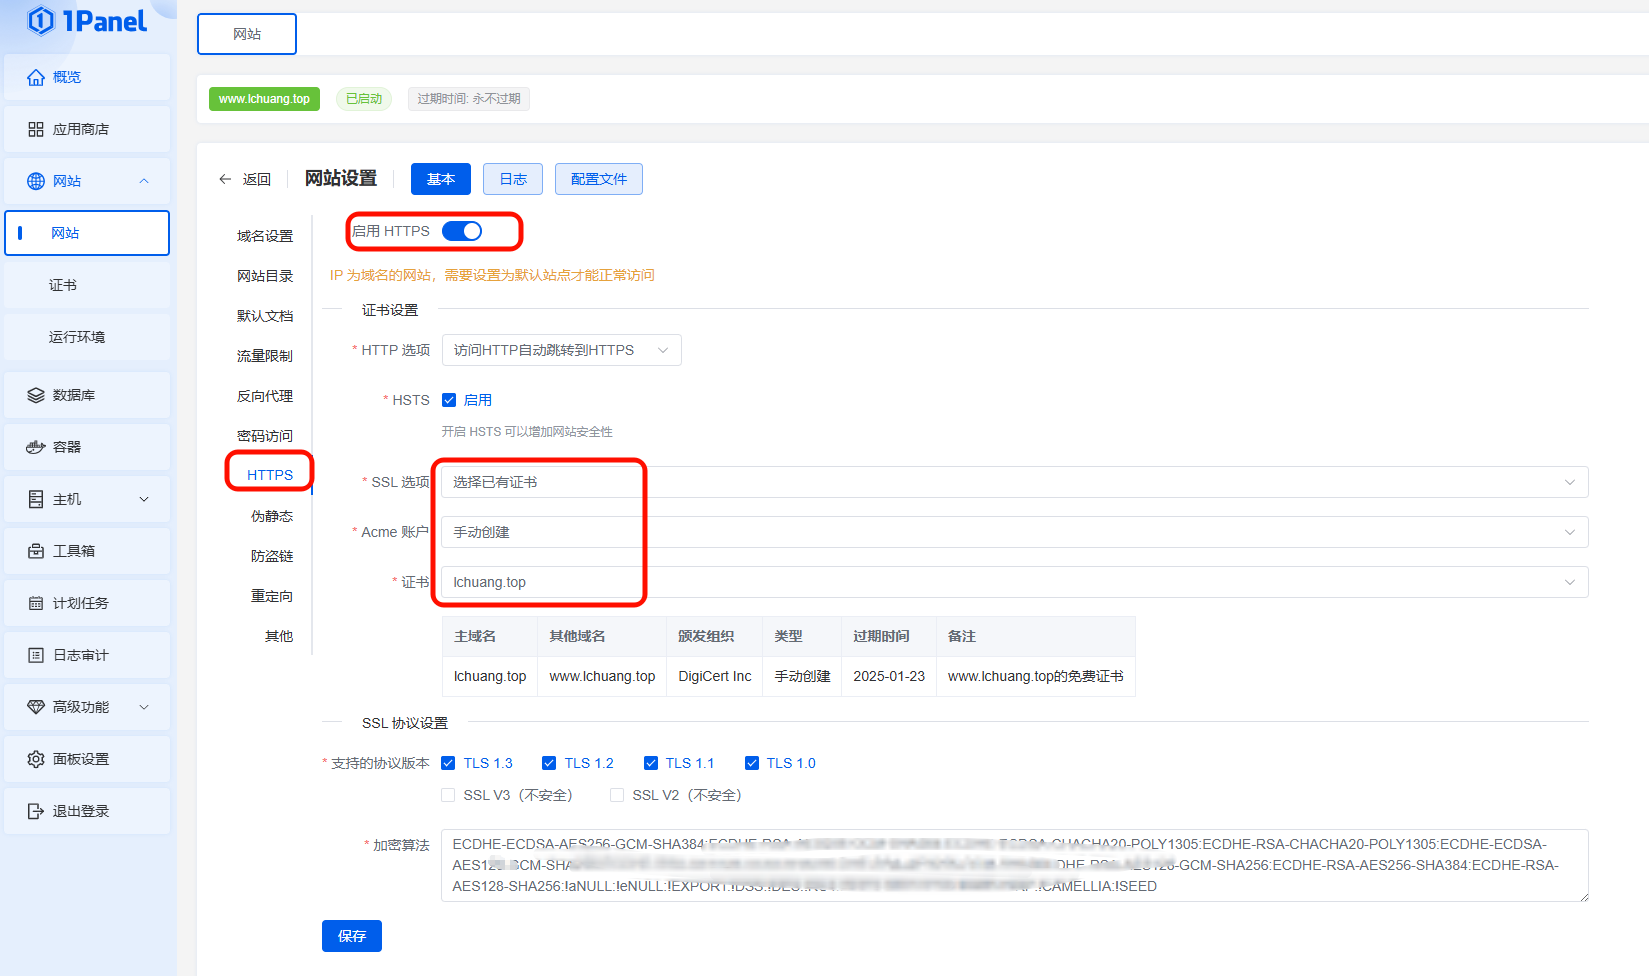Uncheck the TLS 1.0 checkbox

[752, 763]
